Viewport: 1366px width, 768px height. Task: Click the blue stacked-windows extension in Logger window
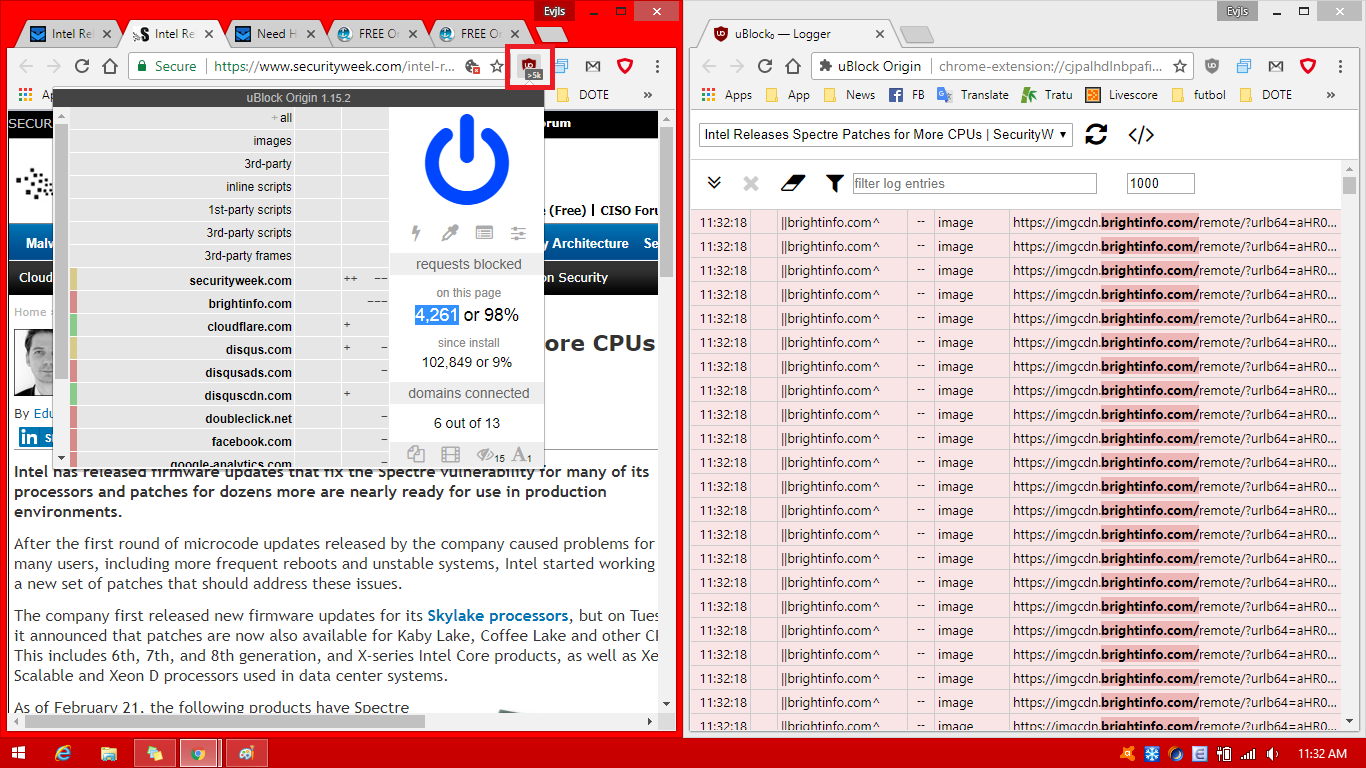[x=1244, y=66]
